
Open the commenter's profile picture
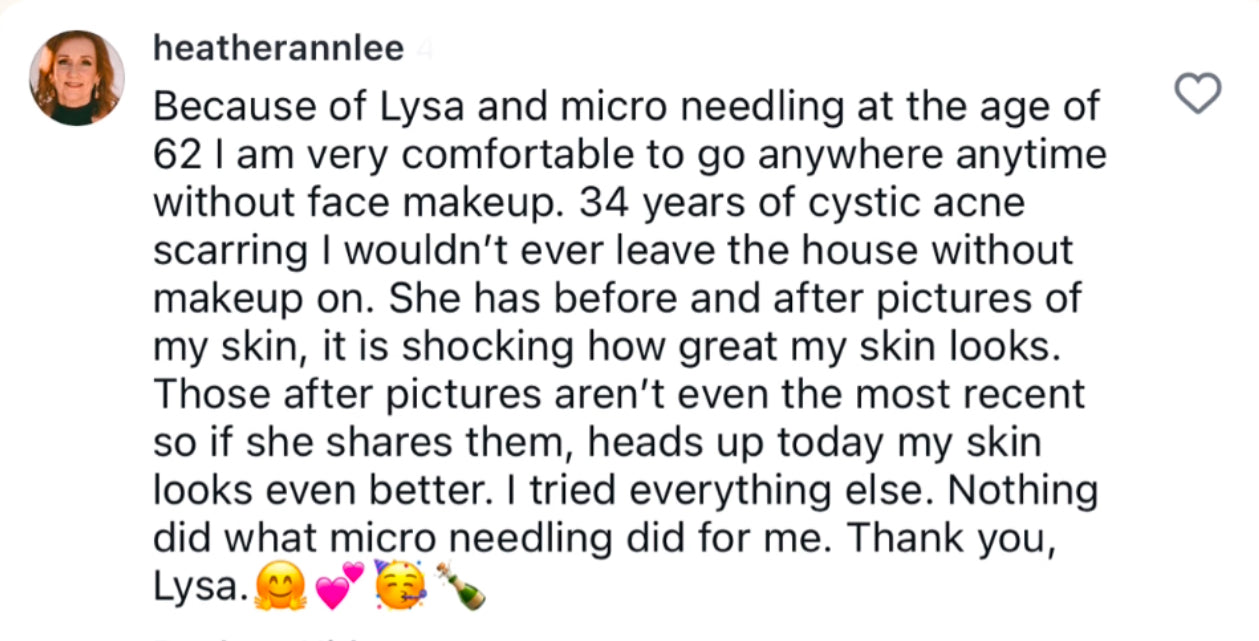pos(77,78)
